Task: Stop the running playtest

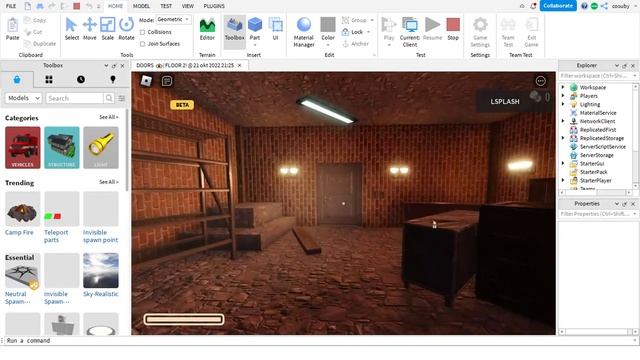Action: click(453, 29)
